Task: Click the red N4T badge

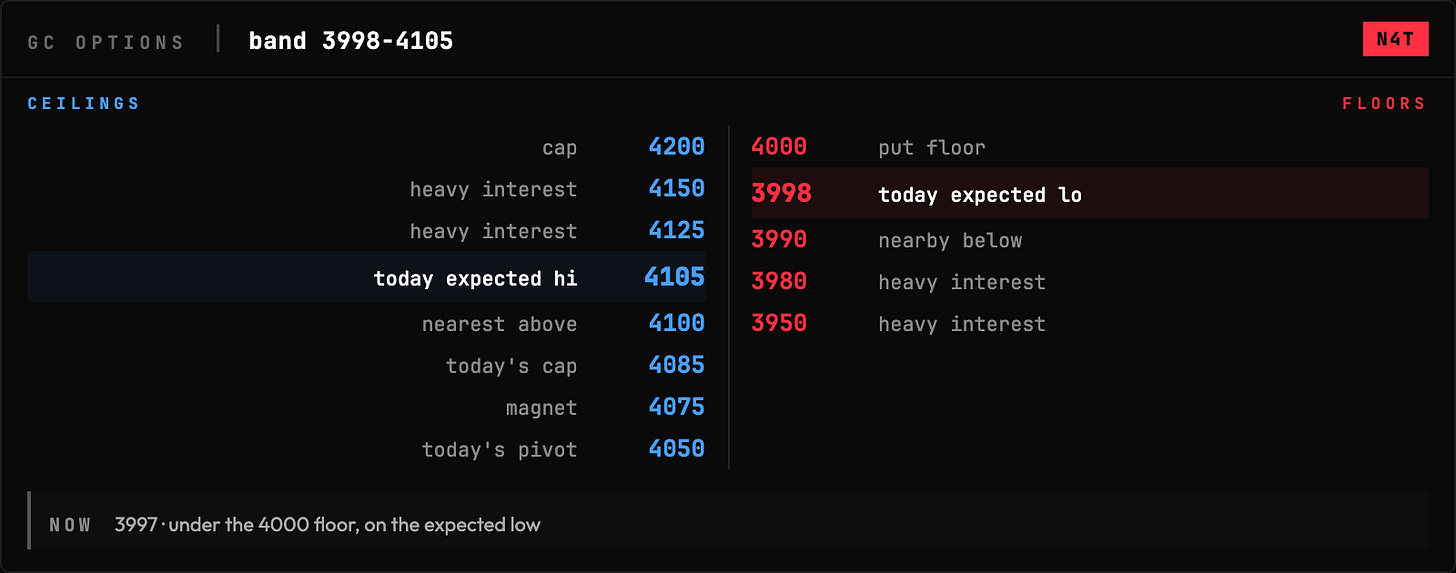Action: coord(1395,39)
